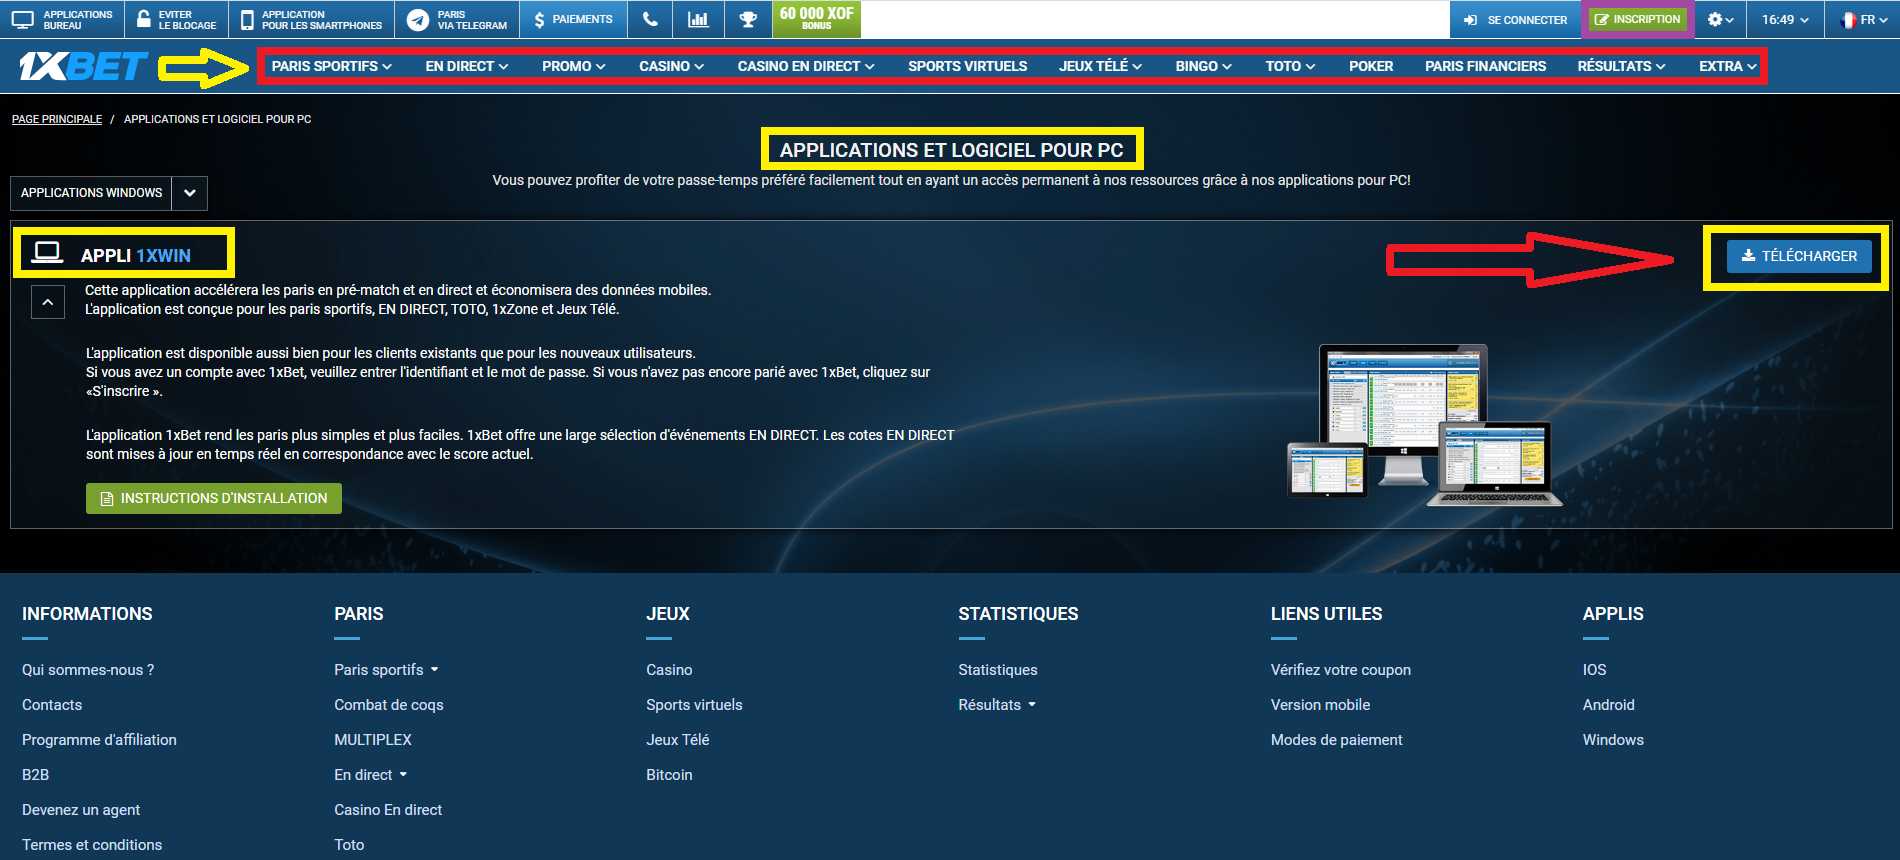Open footer Statistiques link
The width and height of the screenshot is (1900, 860).
pyautogui.click(x=998, y=670)
